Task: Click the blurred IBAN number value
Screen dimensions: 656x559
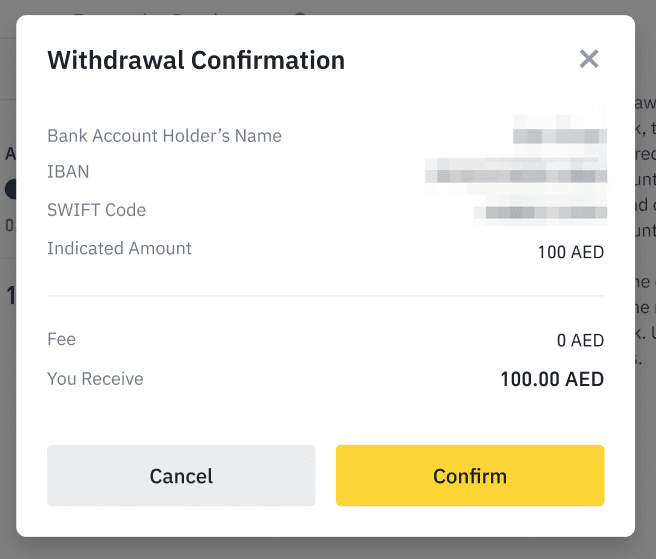Action: (x=515, y=173)
